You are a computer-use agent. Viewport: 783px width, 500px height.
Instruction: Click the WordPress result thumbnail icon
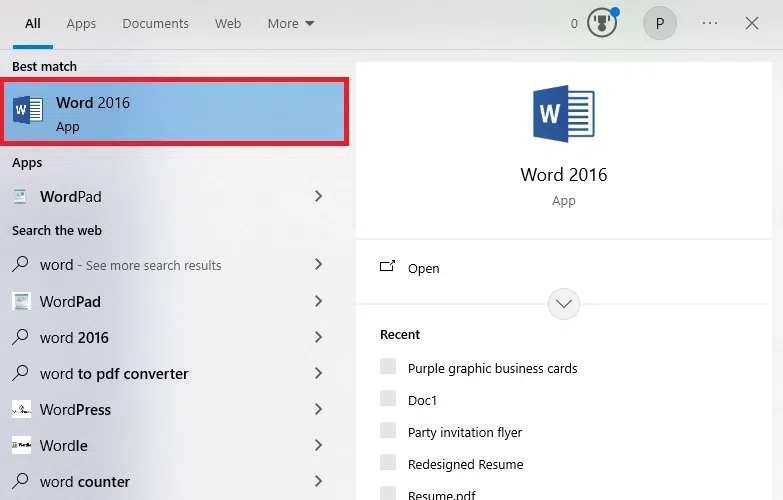pyautogui.click(x=21, y=409)
